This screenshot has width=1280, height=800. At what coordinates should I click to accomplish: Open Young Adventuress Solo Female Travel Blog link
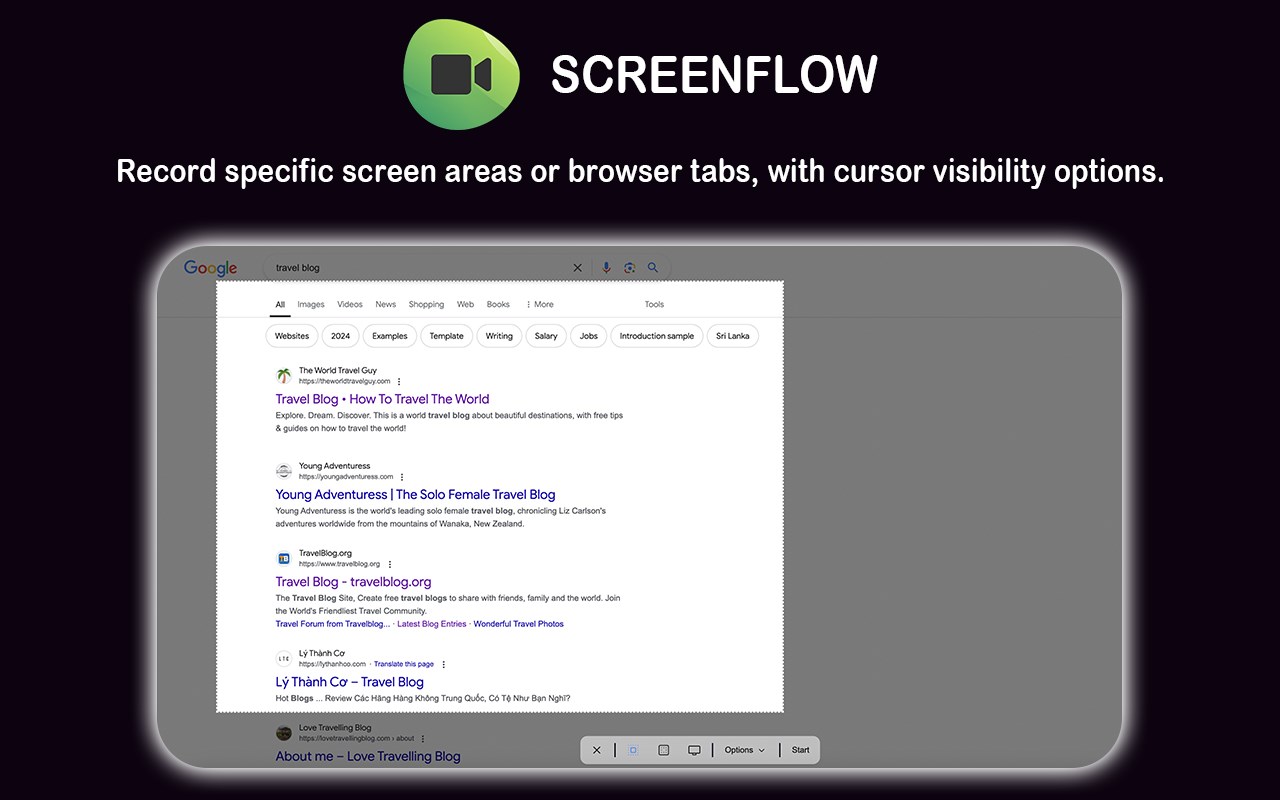[416, 494]
